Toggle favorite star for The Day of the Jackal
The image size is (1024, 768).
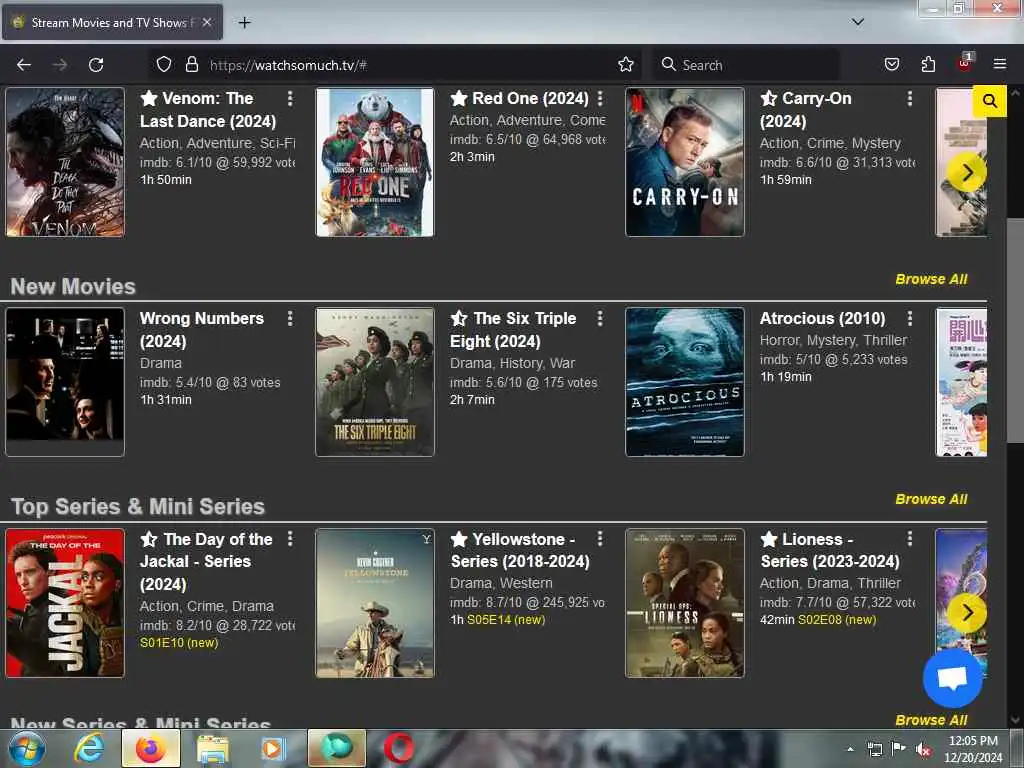tap(149, 539)
